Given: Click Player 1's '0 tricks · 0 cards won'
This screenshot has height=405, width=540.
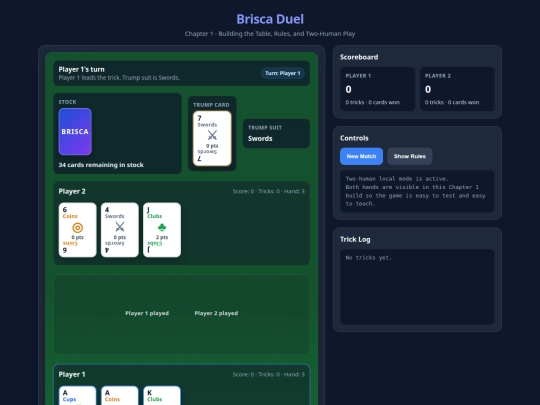Looking at the screenshot, I should tap(373, 102).
